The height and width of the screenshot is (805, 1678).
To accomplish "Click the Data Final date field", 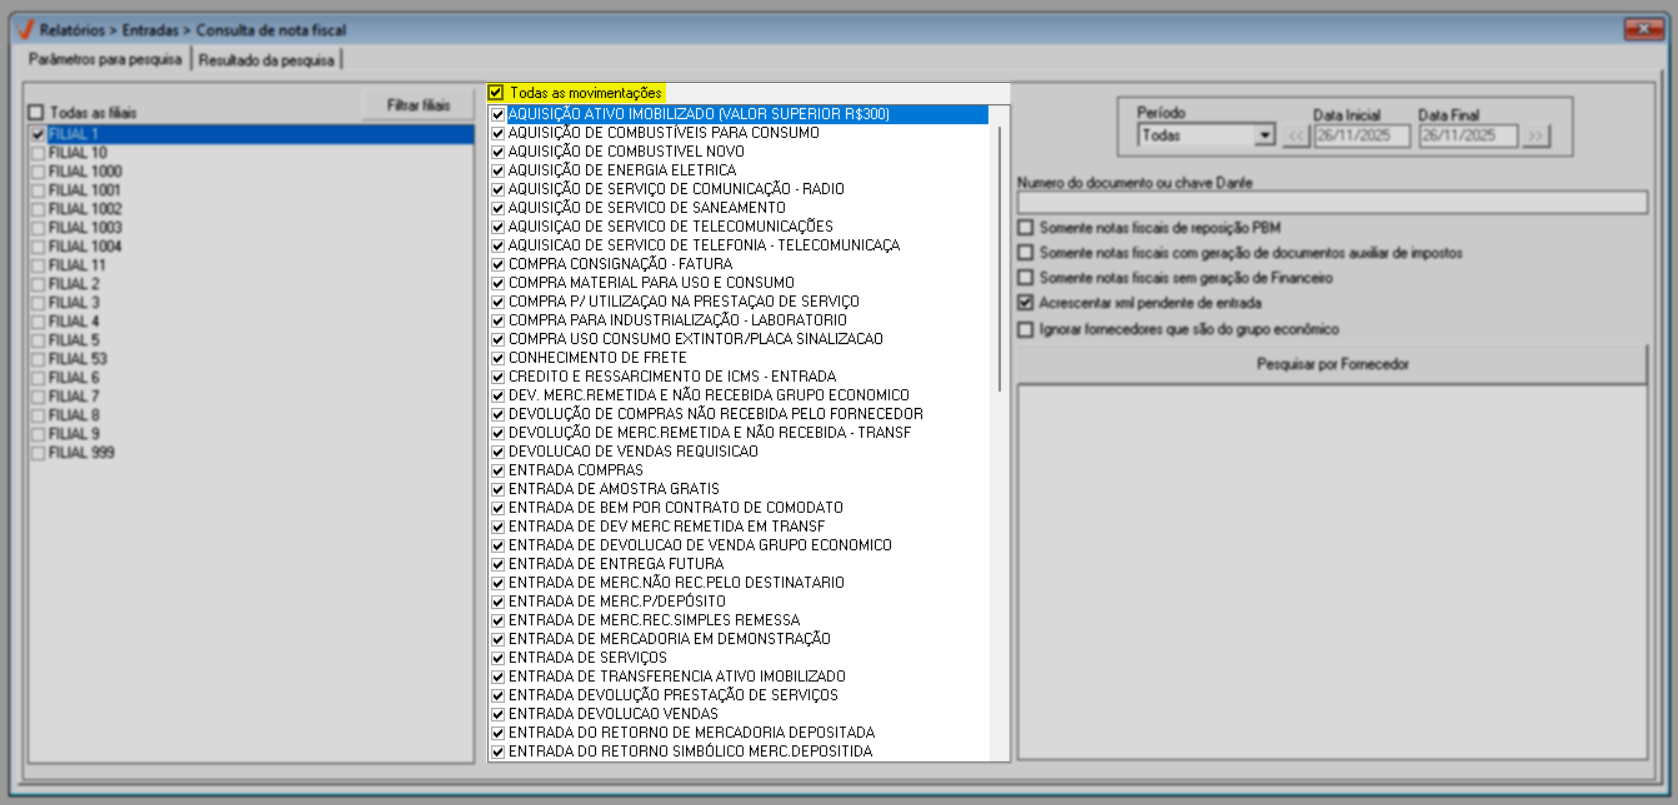I will pyautogui.click(x=1468, y=135).
